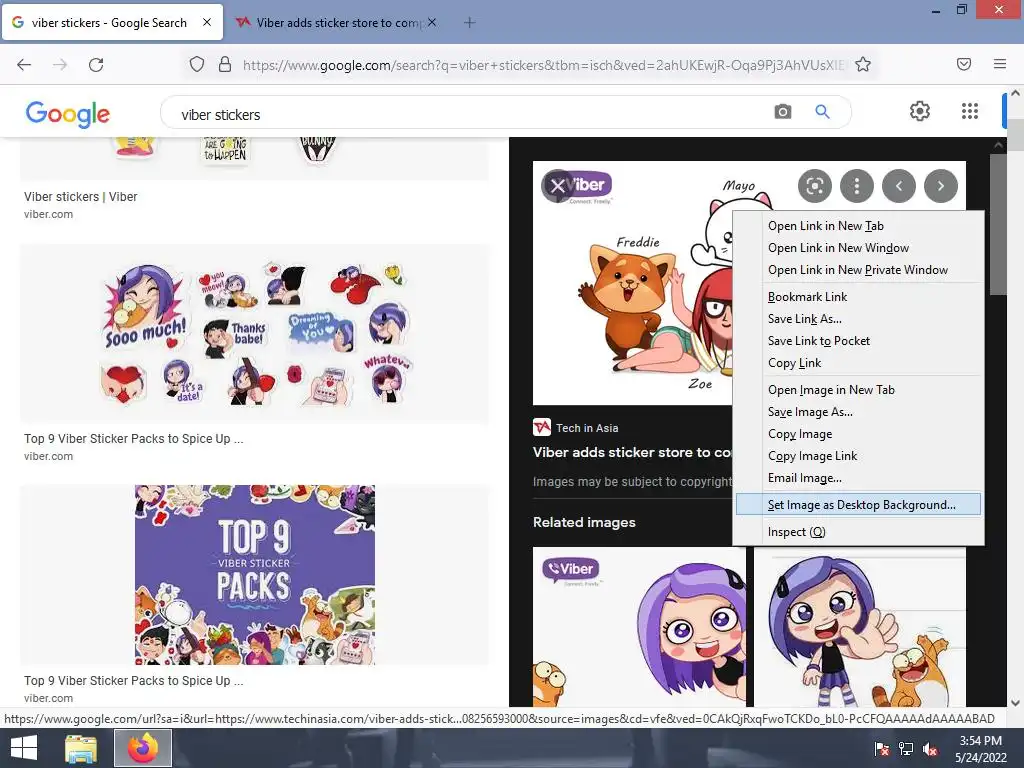Open Google quick settings gear
The height and width of the screenshot is (768, 1024).
920,111
